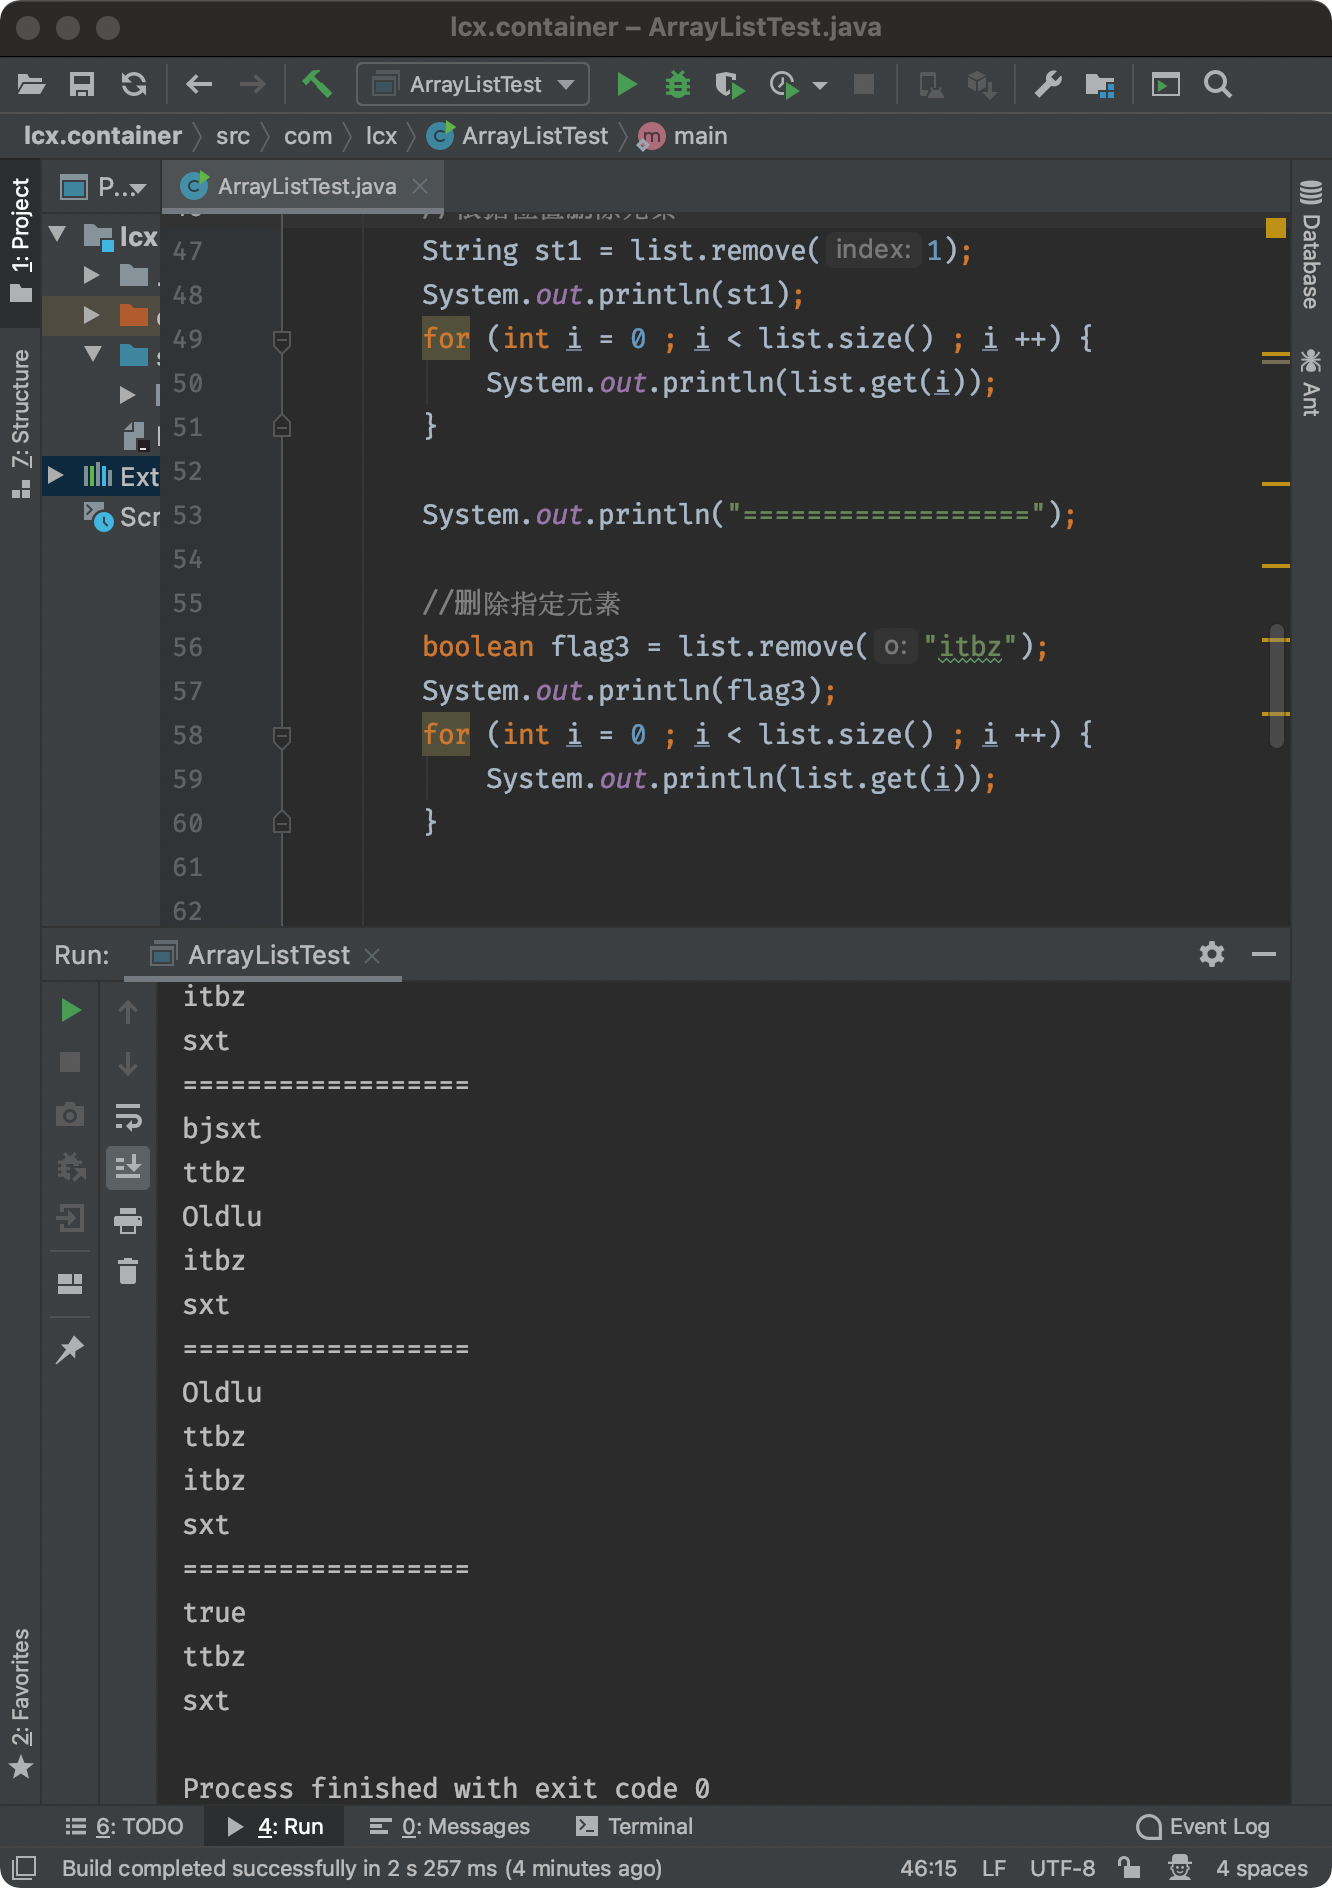The height and width of the screenshot is (1888, 1332).
Task: Select src in the breadcrumb bar
Action: pos(233,136)
